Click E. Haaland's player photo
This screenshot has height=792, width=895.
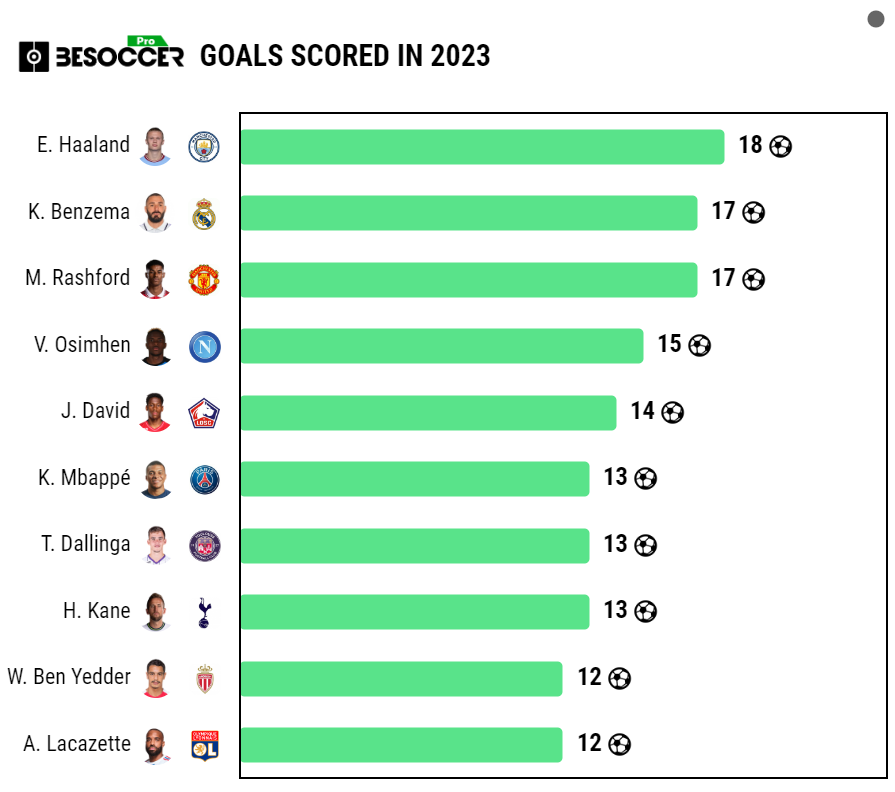155,146
